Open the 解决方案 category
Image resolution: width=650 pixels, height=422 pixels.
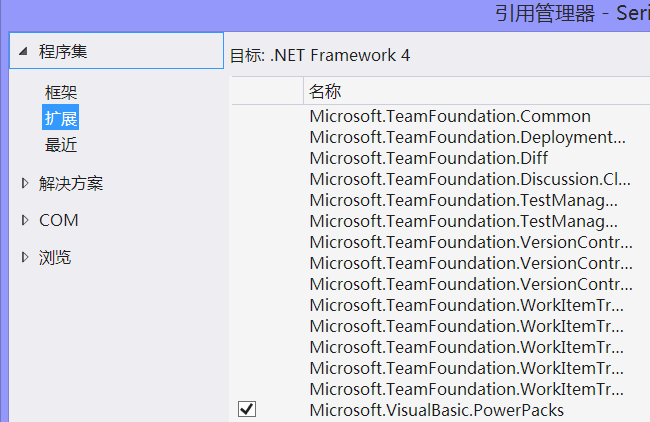tap(70, 183)
